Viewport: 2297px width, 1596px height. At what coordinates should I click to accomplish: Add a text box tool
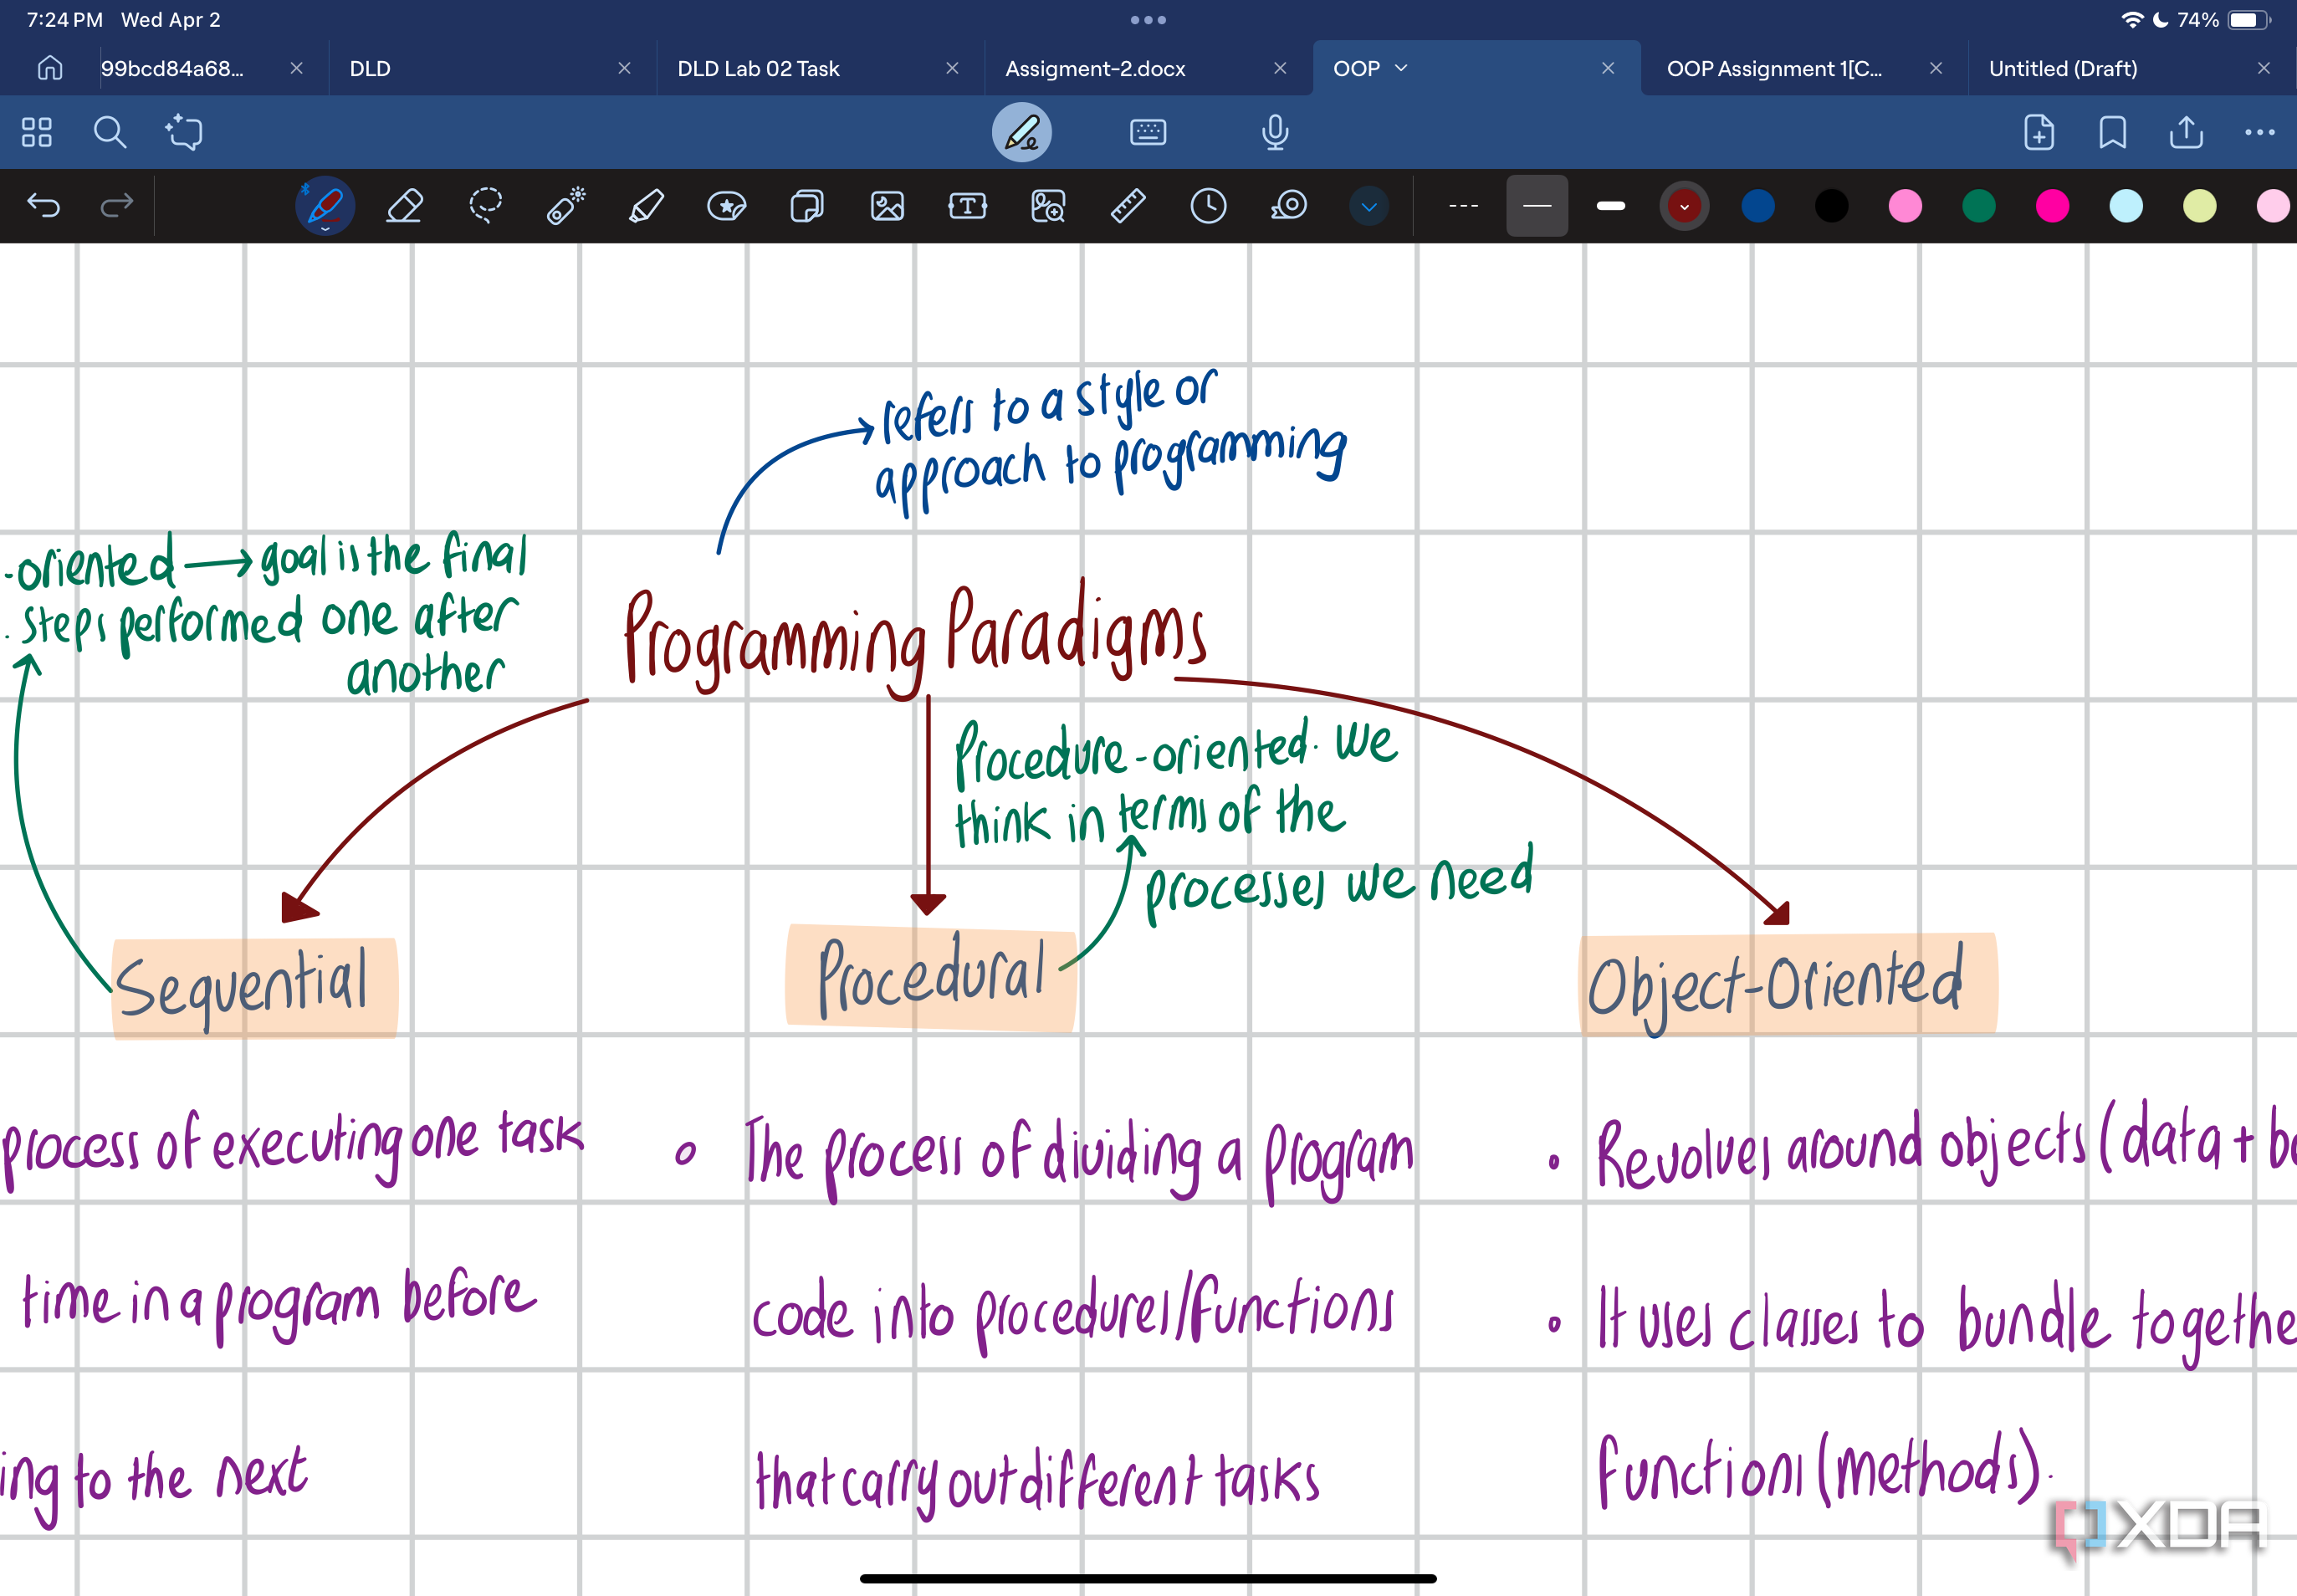[967, 206]
